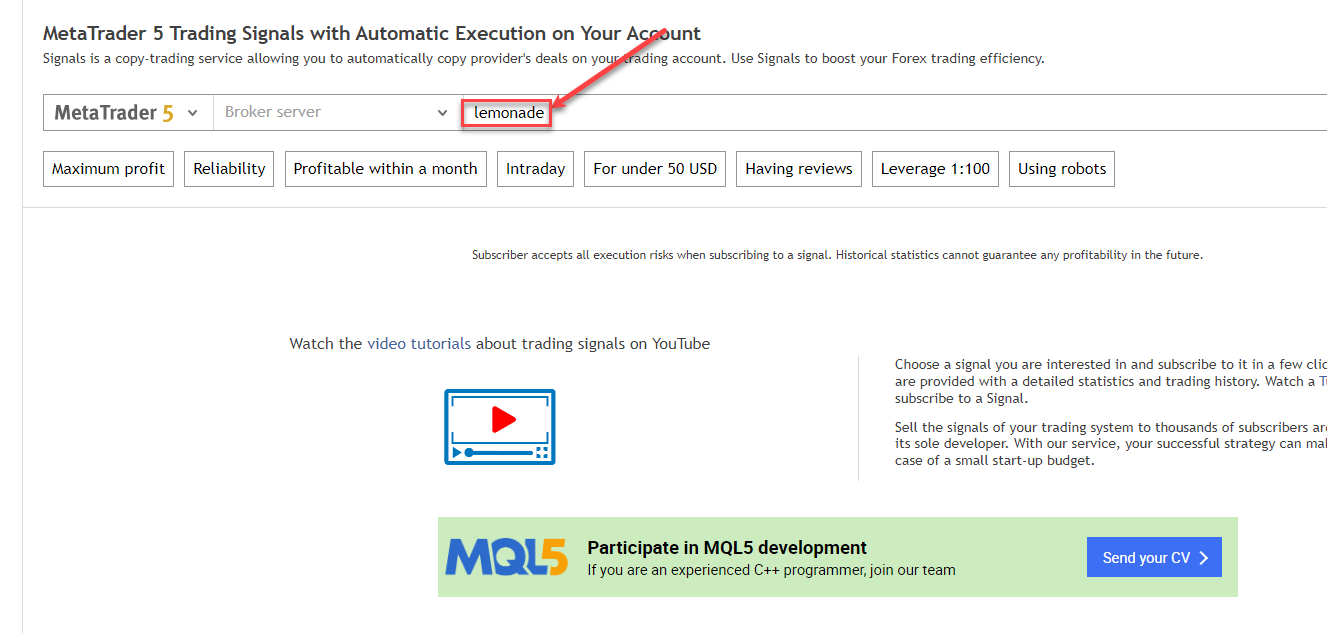The image size is (1327, 633).
Task: Open the MetaTrader 5 platform dropdown
Action: coord(128,113)
